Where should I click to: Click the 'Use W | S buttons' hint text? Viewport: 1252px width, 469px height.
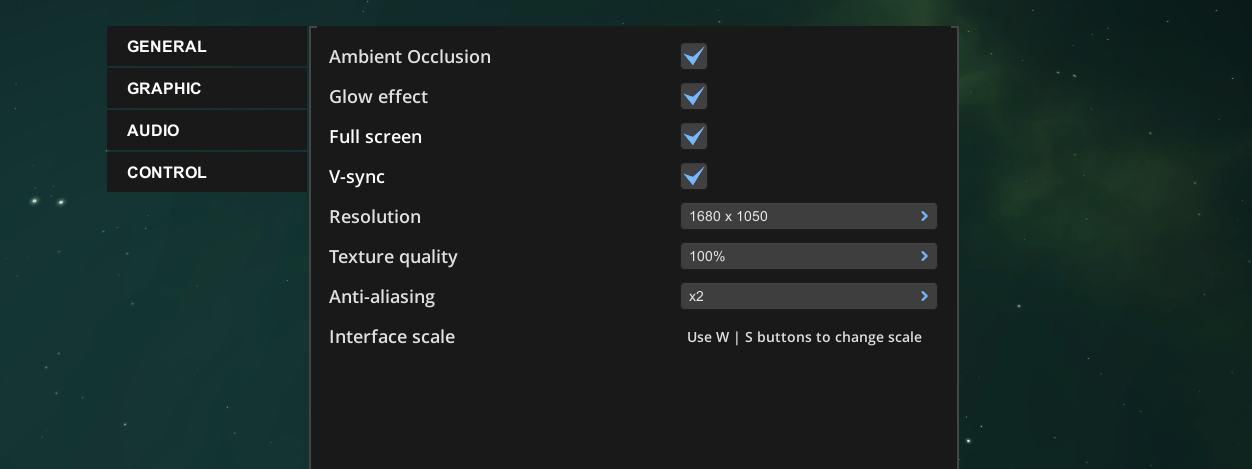(804, 337)
